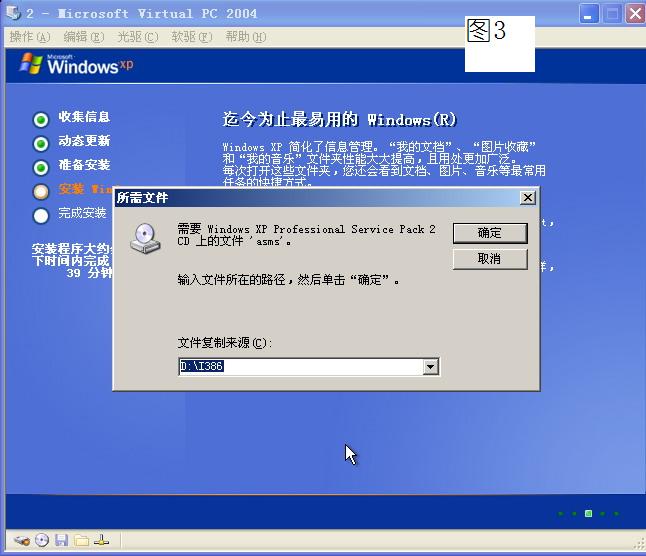Viewport: 646px width, 556px height.
Task: Open the 帮助(H) menu
Action: 246,37
